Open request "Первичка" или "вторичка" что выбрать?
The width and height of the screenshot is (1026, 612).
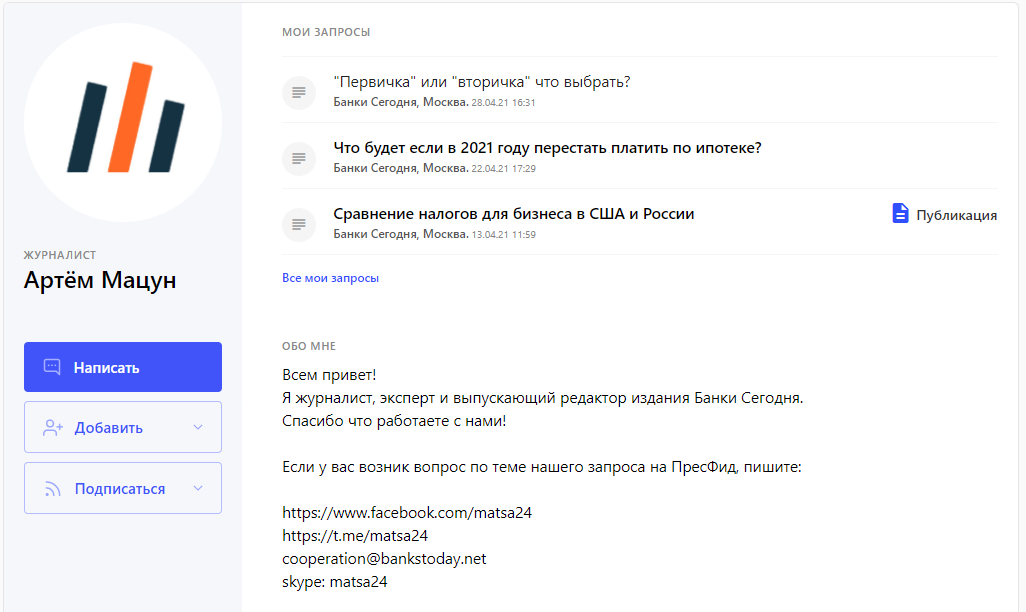pos(481,82)
